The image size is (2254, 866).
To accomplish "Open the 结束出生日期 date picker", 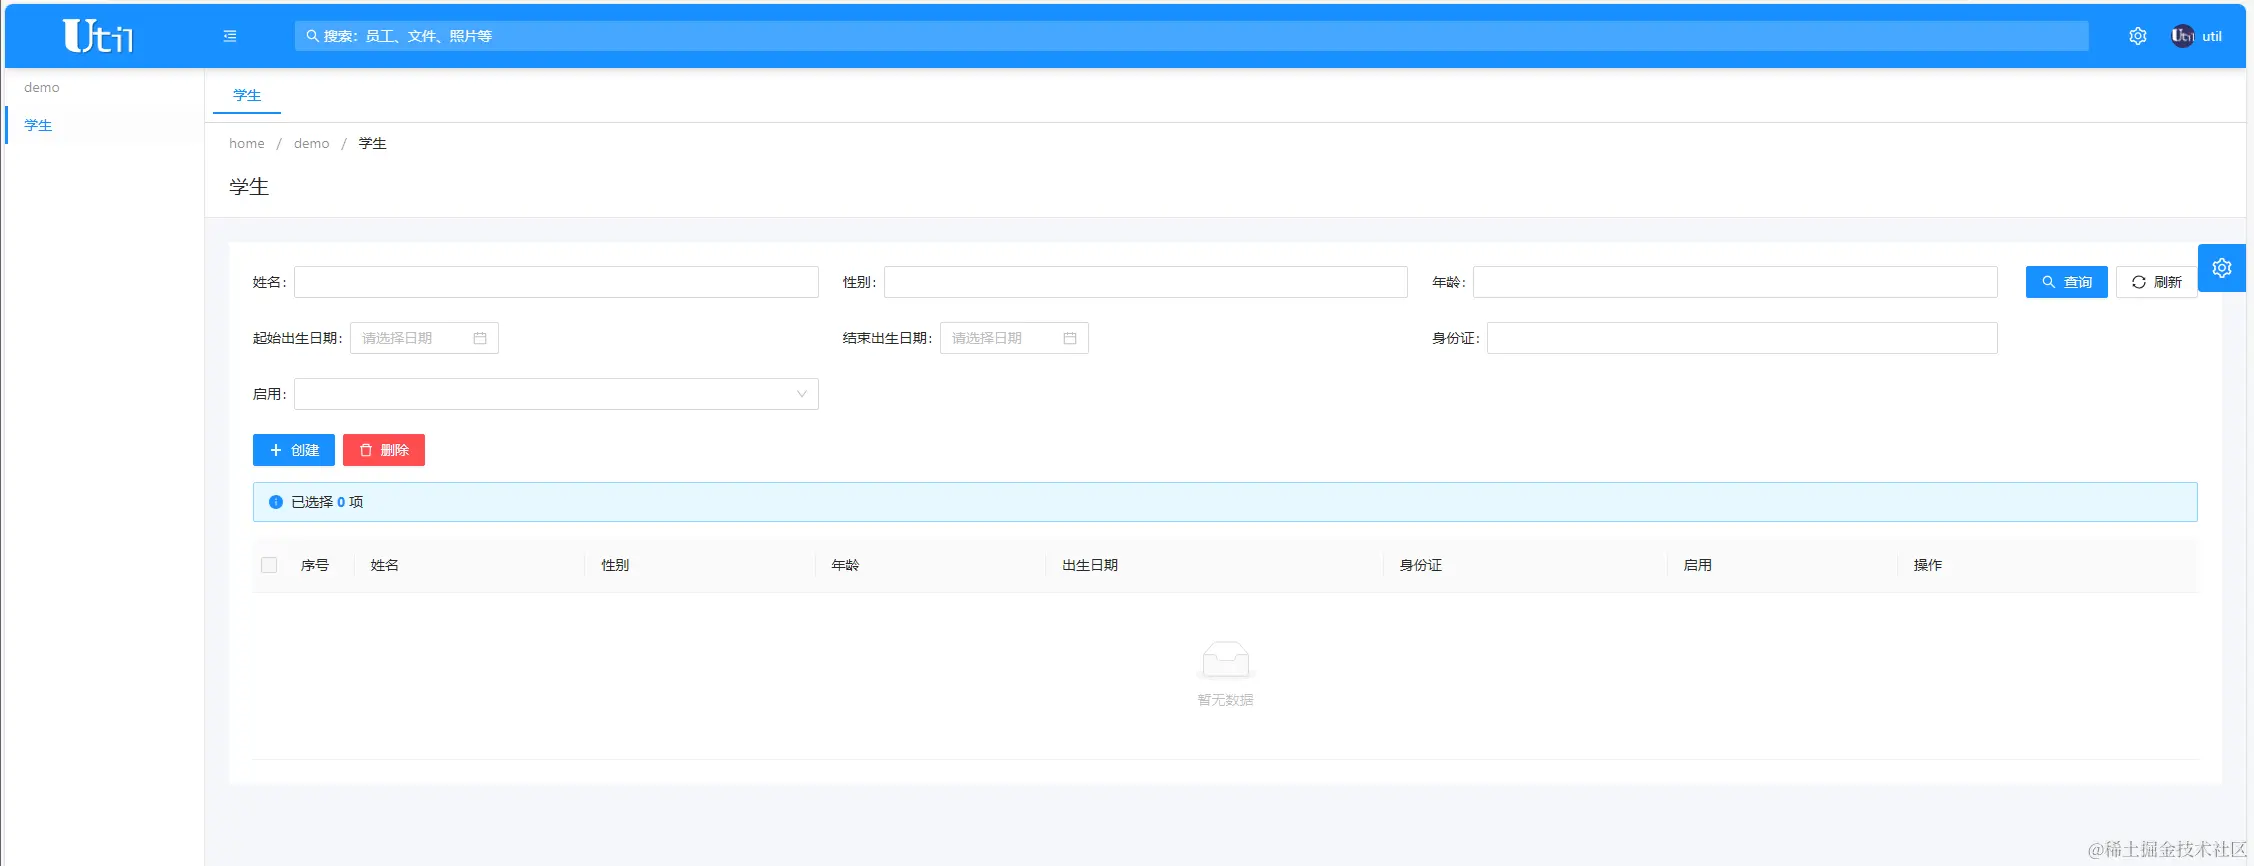I will coord(1014,338).
